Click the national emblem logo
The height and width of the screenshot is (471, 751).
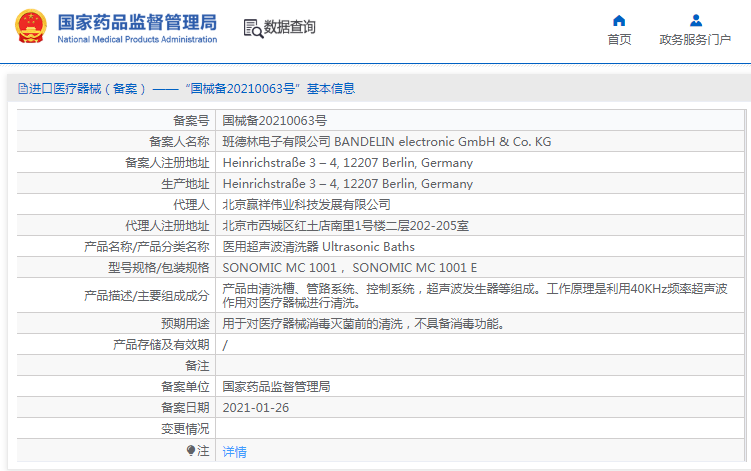click(x=31, y=26)
